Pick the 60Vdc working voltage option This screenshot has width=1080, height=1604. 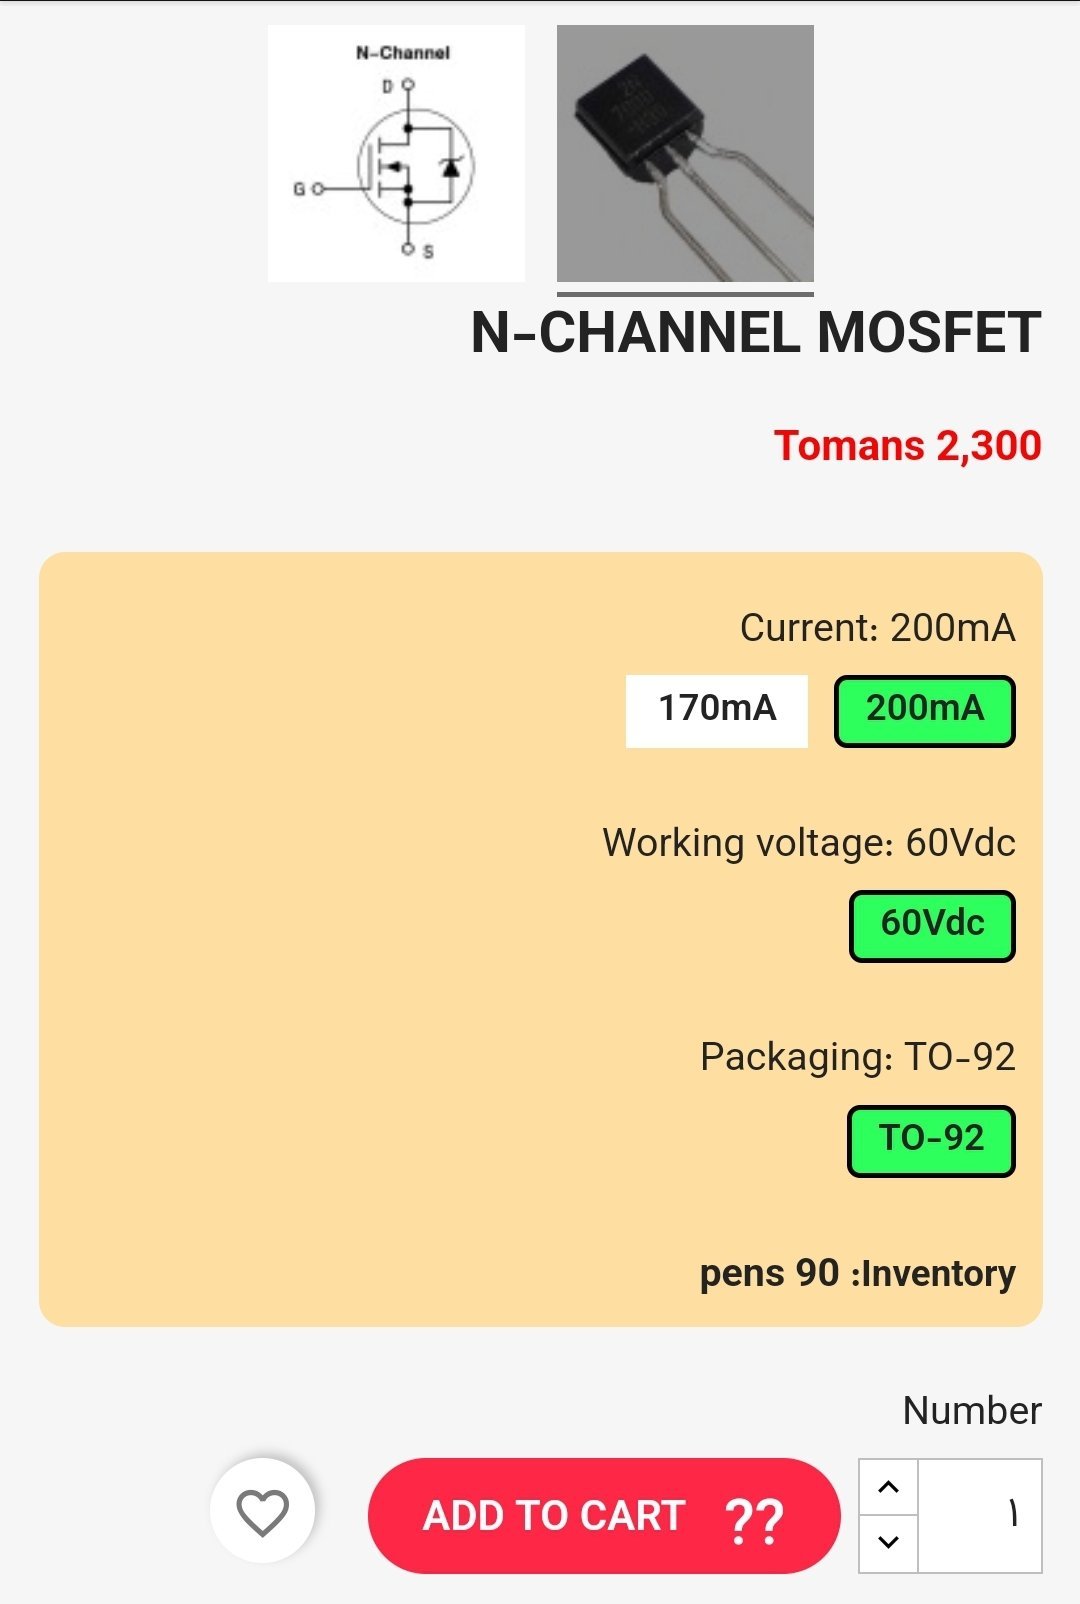click(932, 926)
